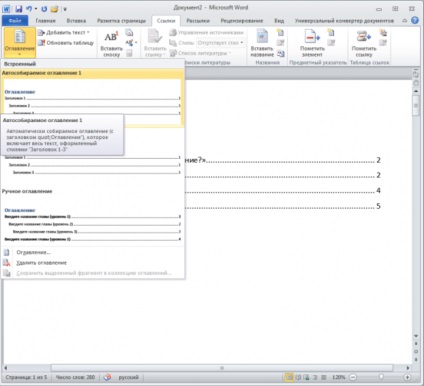Switch to the Вставка tab

point(76,21)
